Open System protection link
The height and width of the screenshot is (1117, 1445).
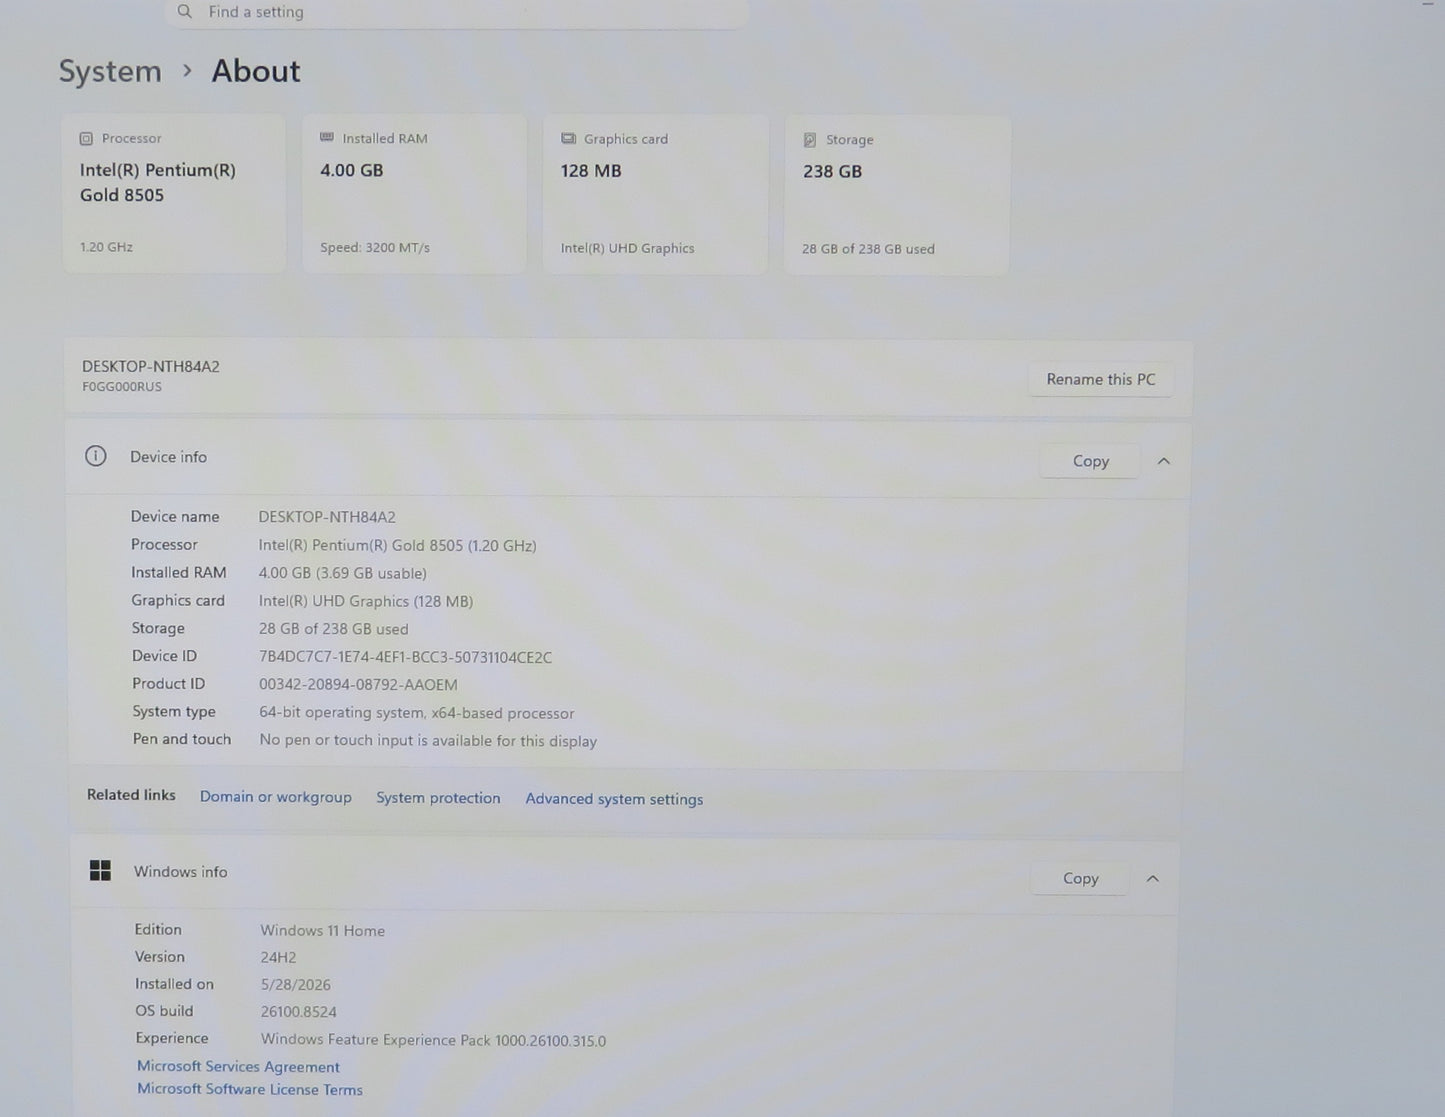tap(438, 798)
